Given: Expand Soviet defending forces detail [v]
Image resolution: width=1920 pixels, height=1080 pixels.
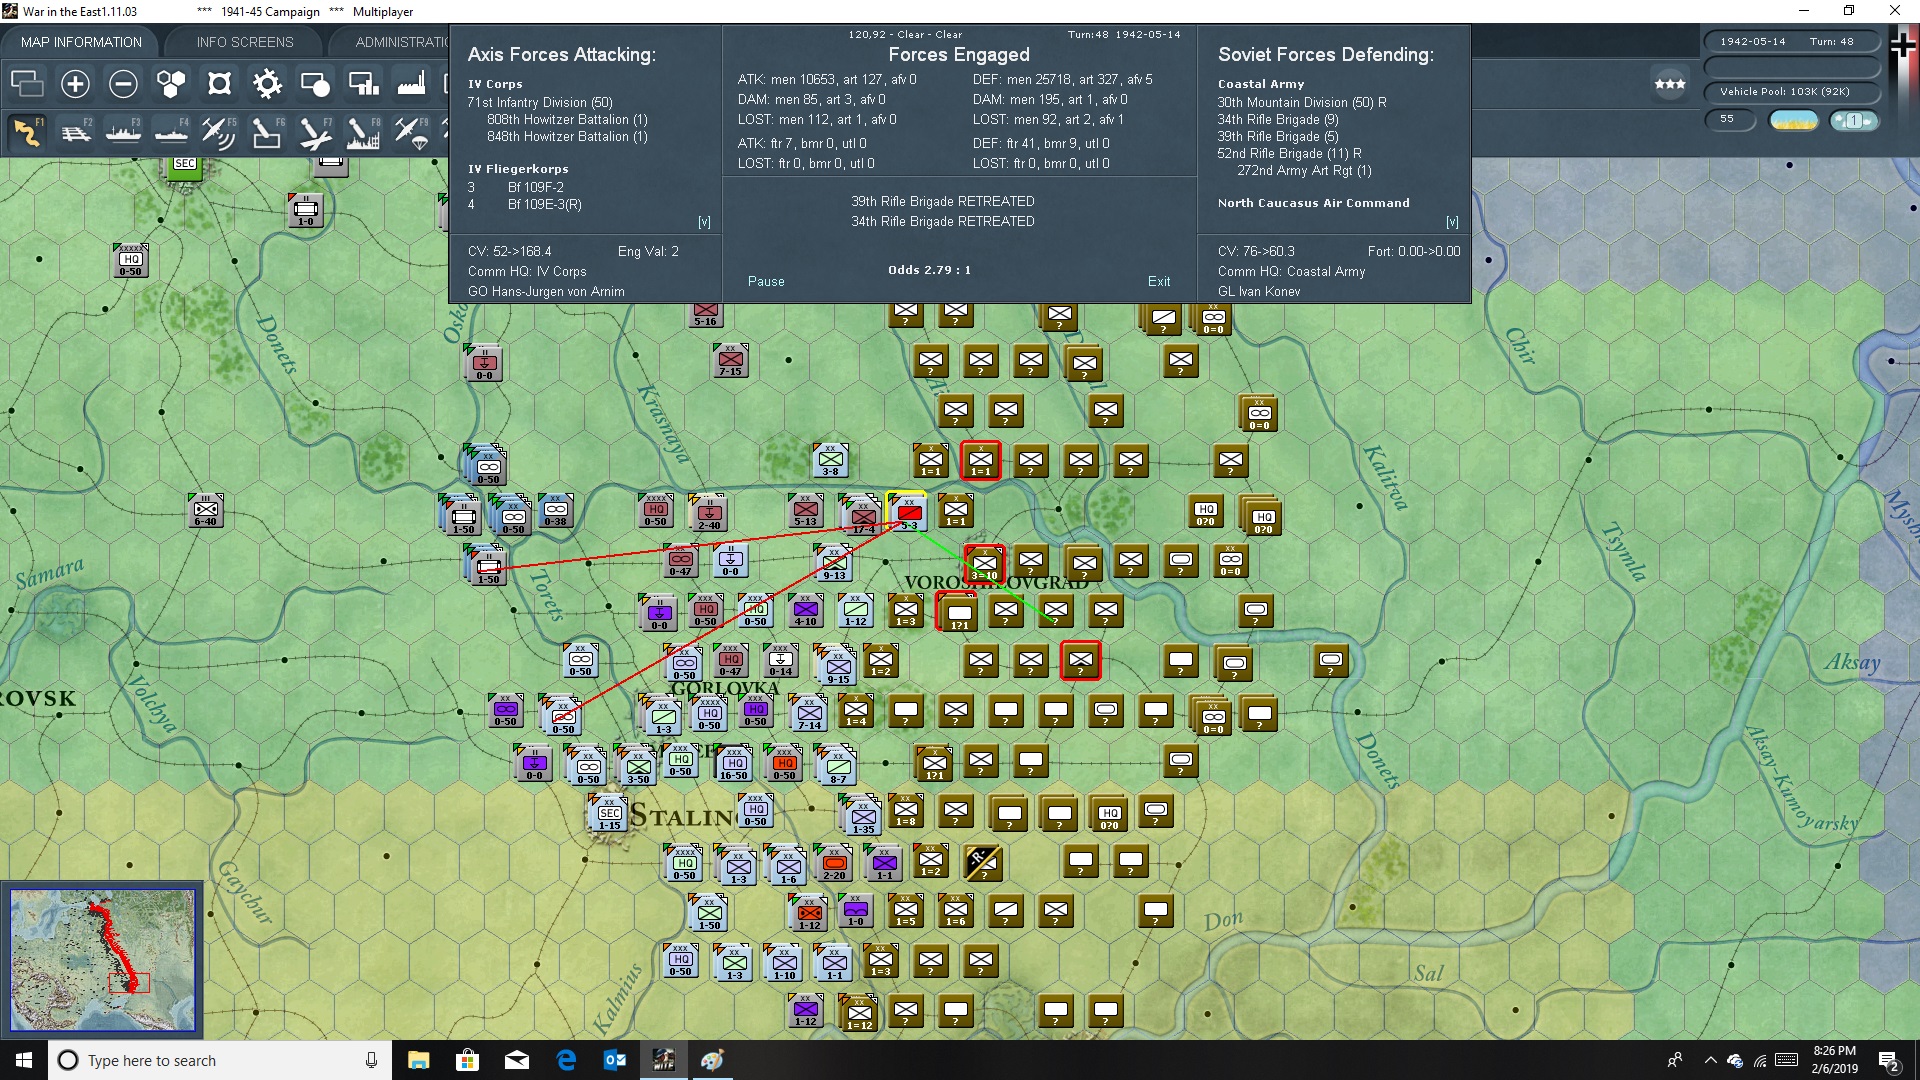Looking at the screenshot, I should 1452,222.
